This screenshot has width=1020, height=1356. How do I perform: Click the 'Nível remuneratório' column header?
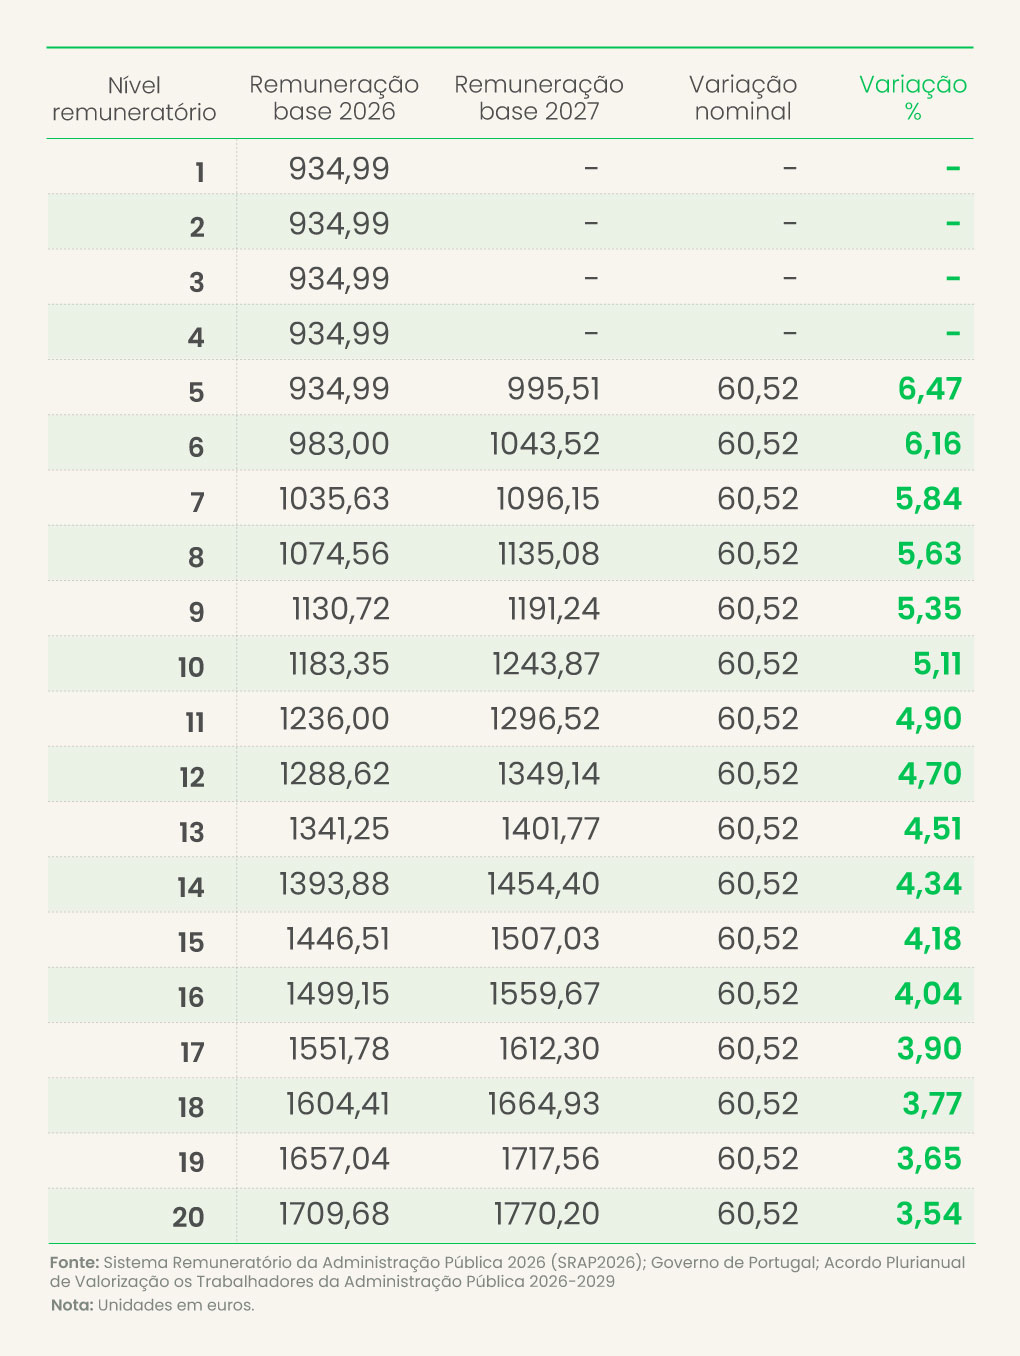pyautogui.click(x=134, y=98)
